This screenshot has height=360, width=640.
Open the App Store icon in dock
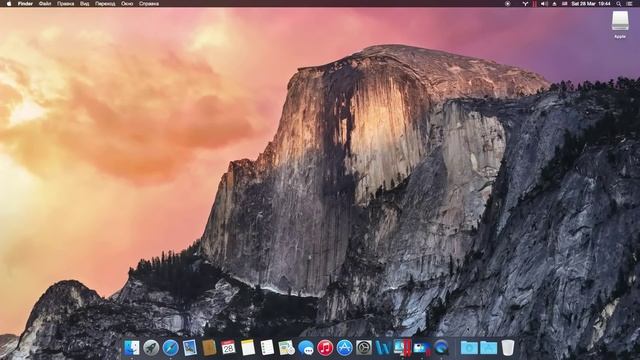pos(344,348)
